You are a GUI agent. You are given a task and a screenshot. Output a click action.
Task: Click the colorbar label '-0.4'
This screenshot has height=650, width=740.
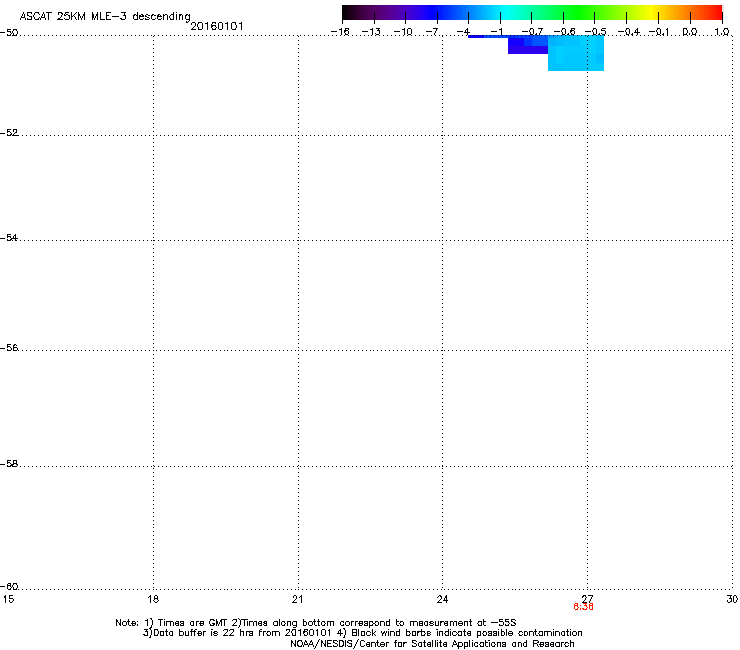pos(629,32)
